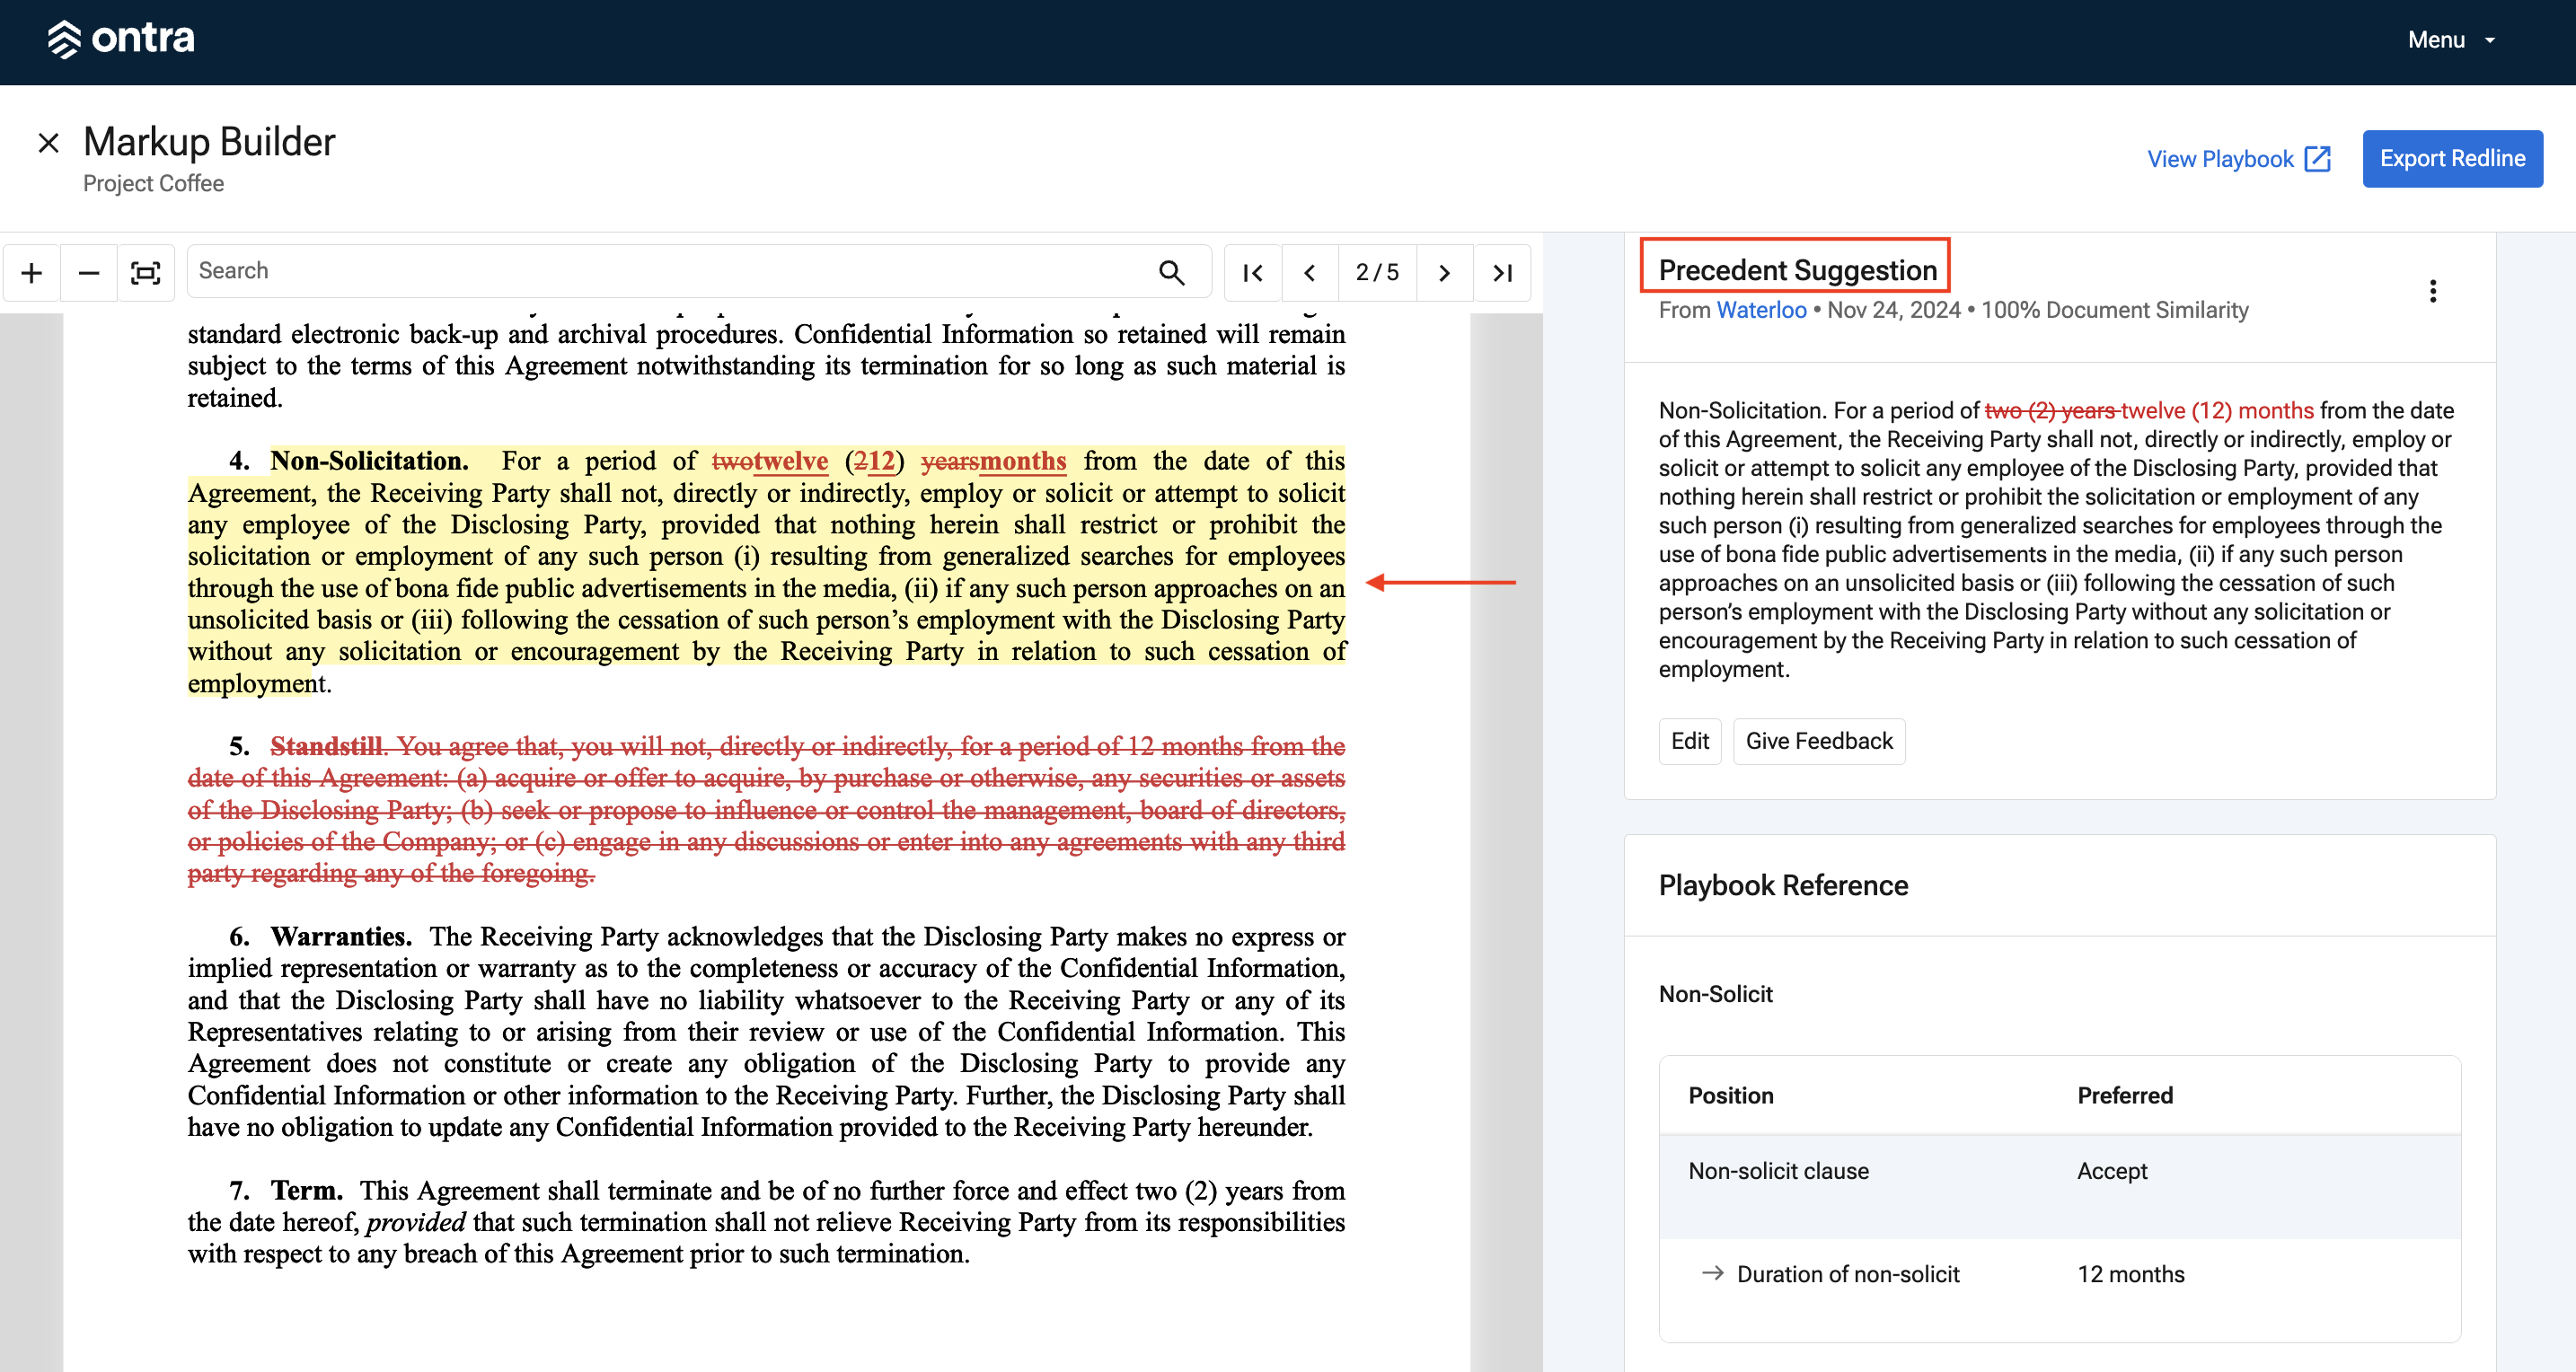Click the inserted word 'twelve' in document
The height and width of the screenshot is (1372, 2576).
click(790, 461)
